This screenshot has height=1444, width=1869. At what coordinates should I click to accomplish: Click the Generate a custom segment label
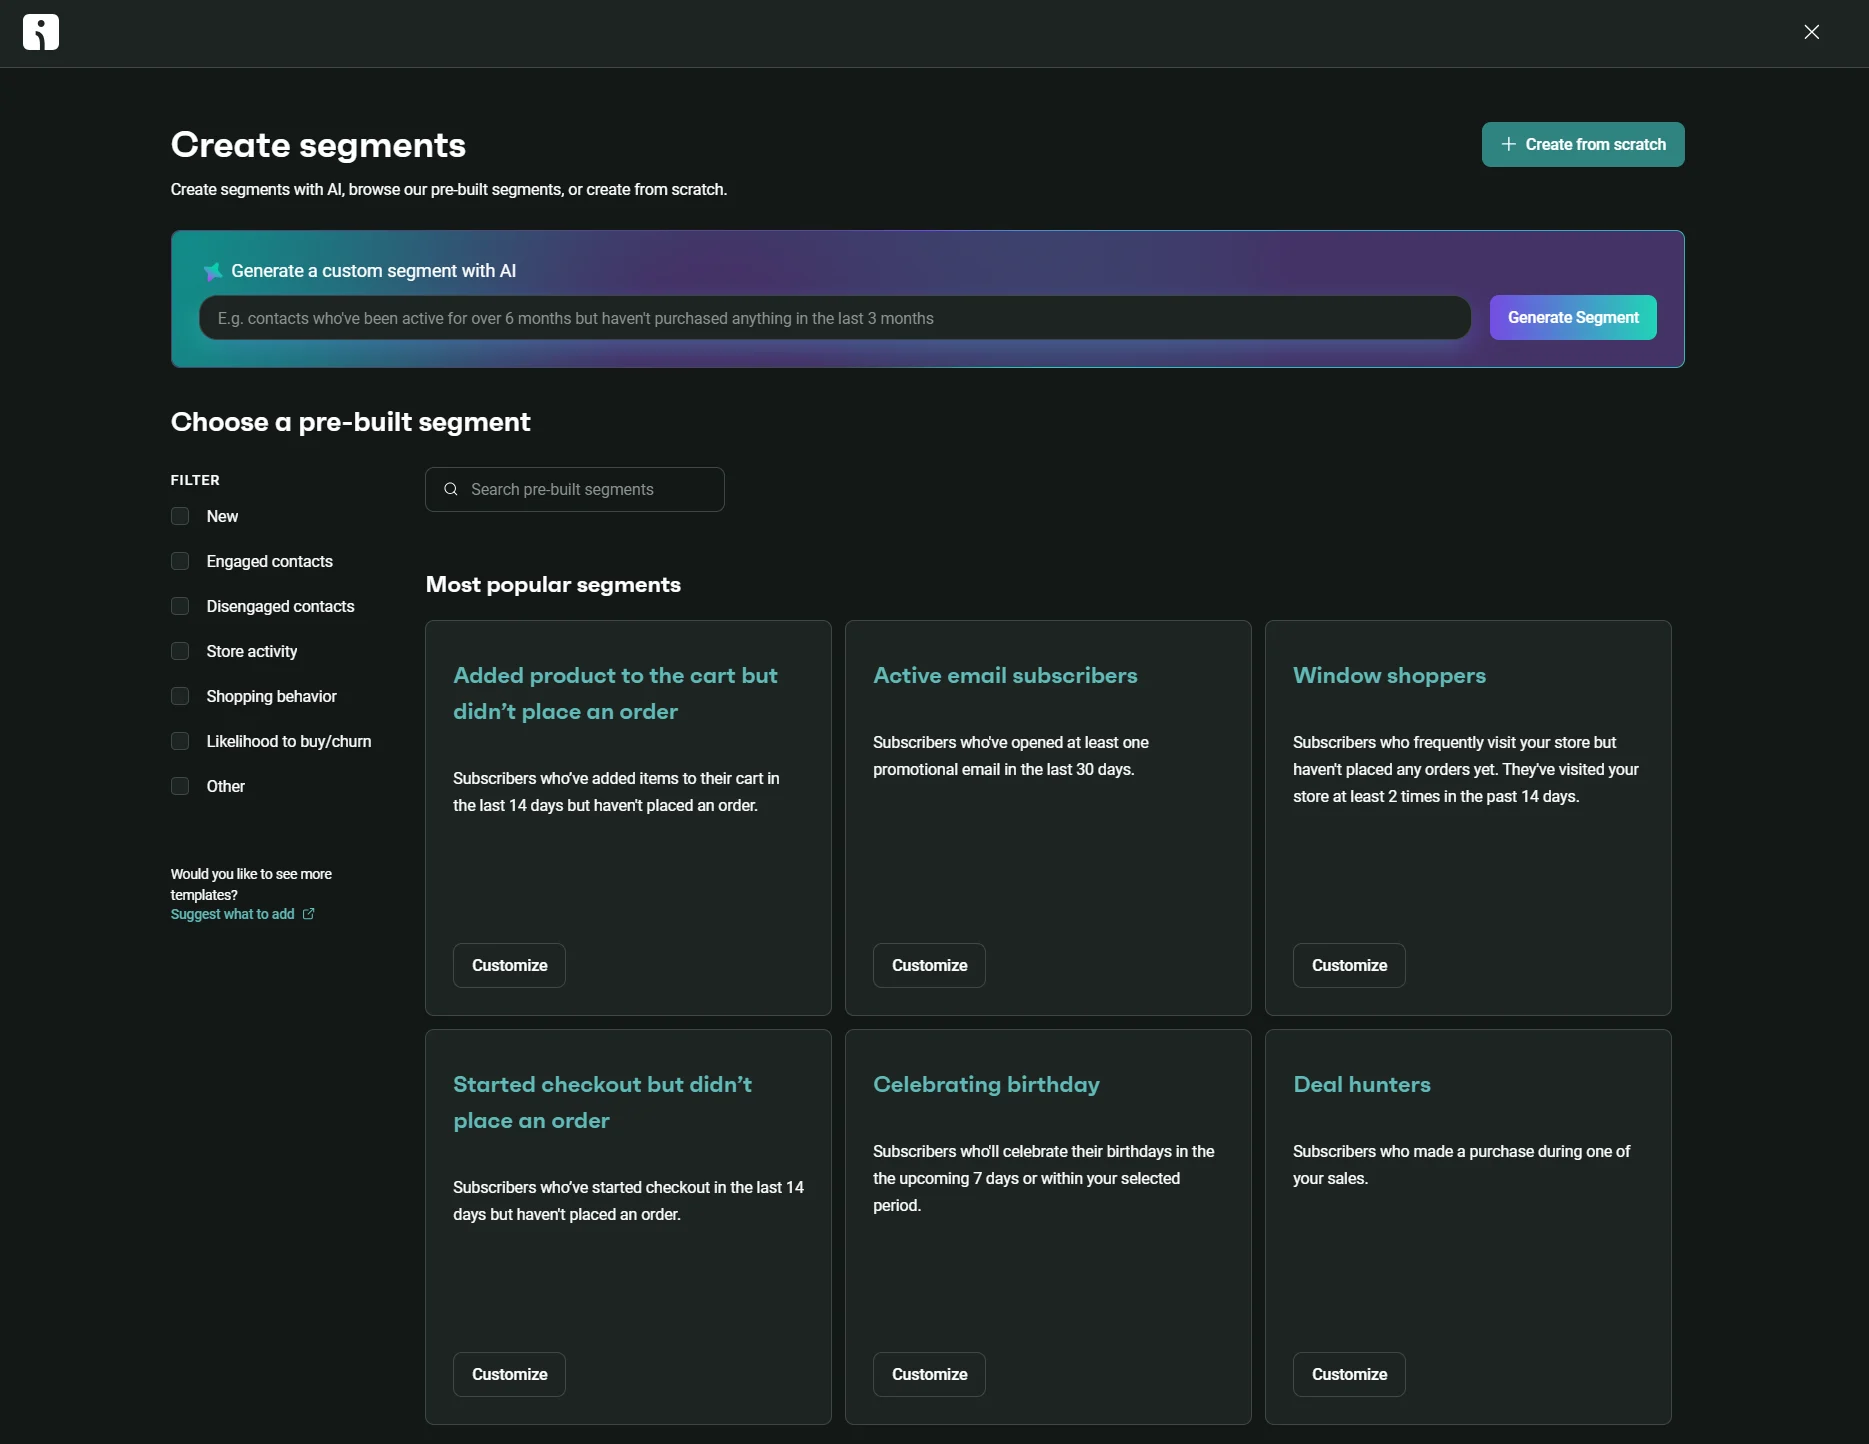[x=373, y=271]
